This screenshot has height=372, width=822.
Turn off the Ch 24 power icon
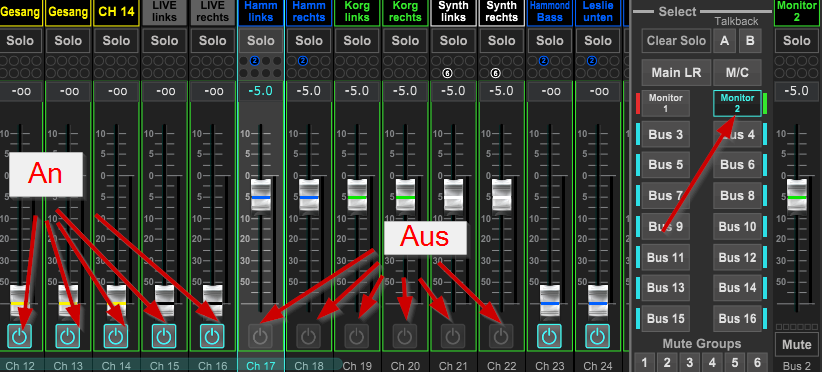[x=598, y=336]
